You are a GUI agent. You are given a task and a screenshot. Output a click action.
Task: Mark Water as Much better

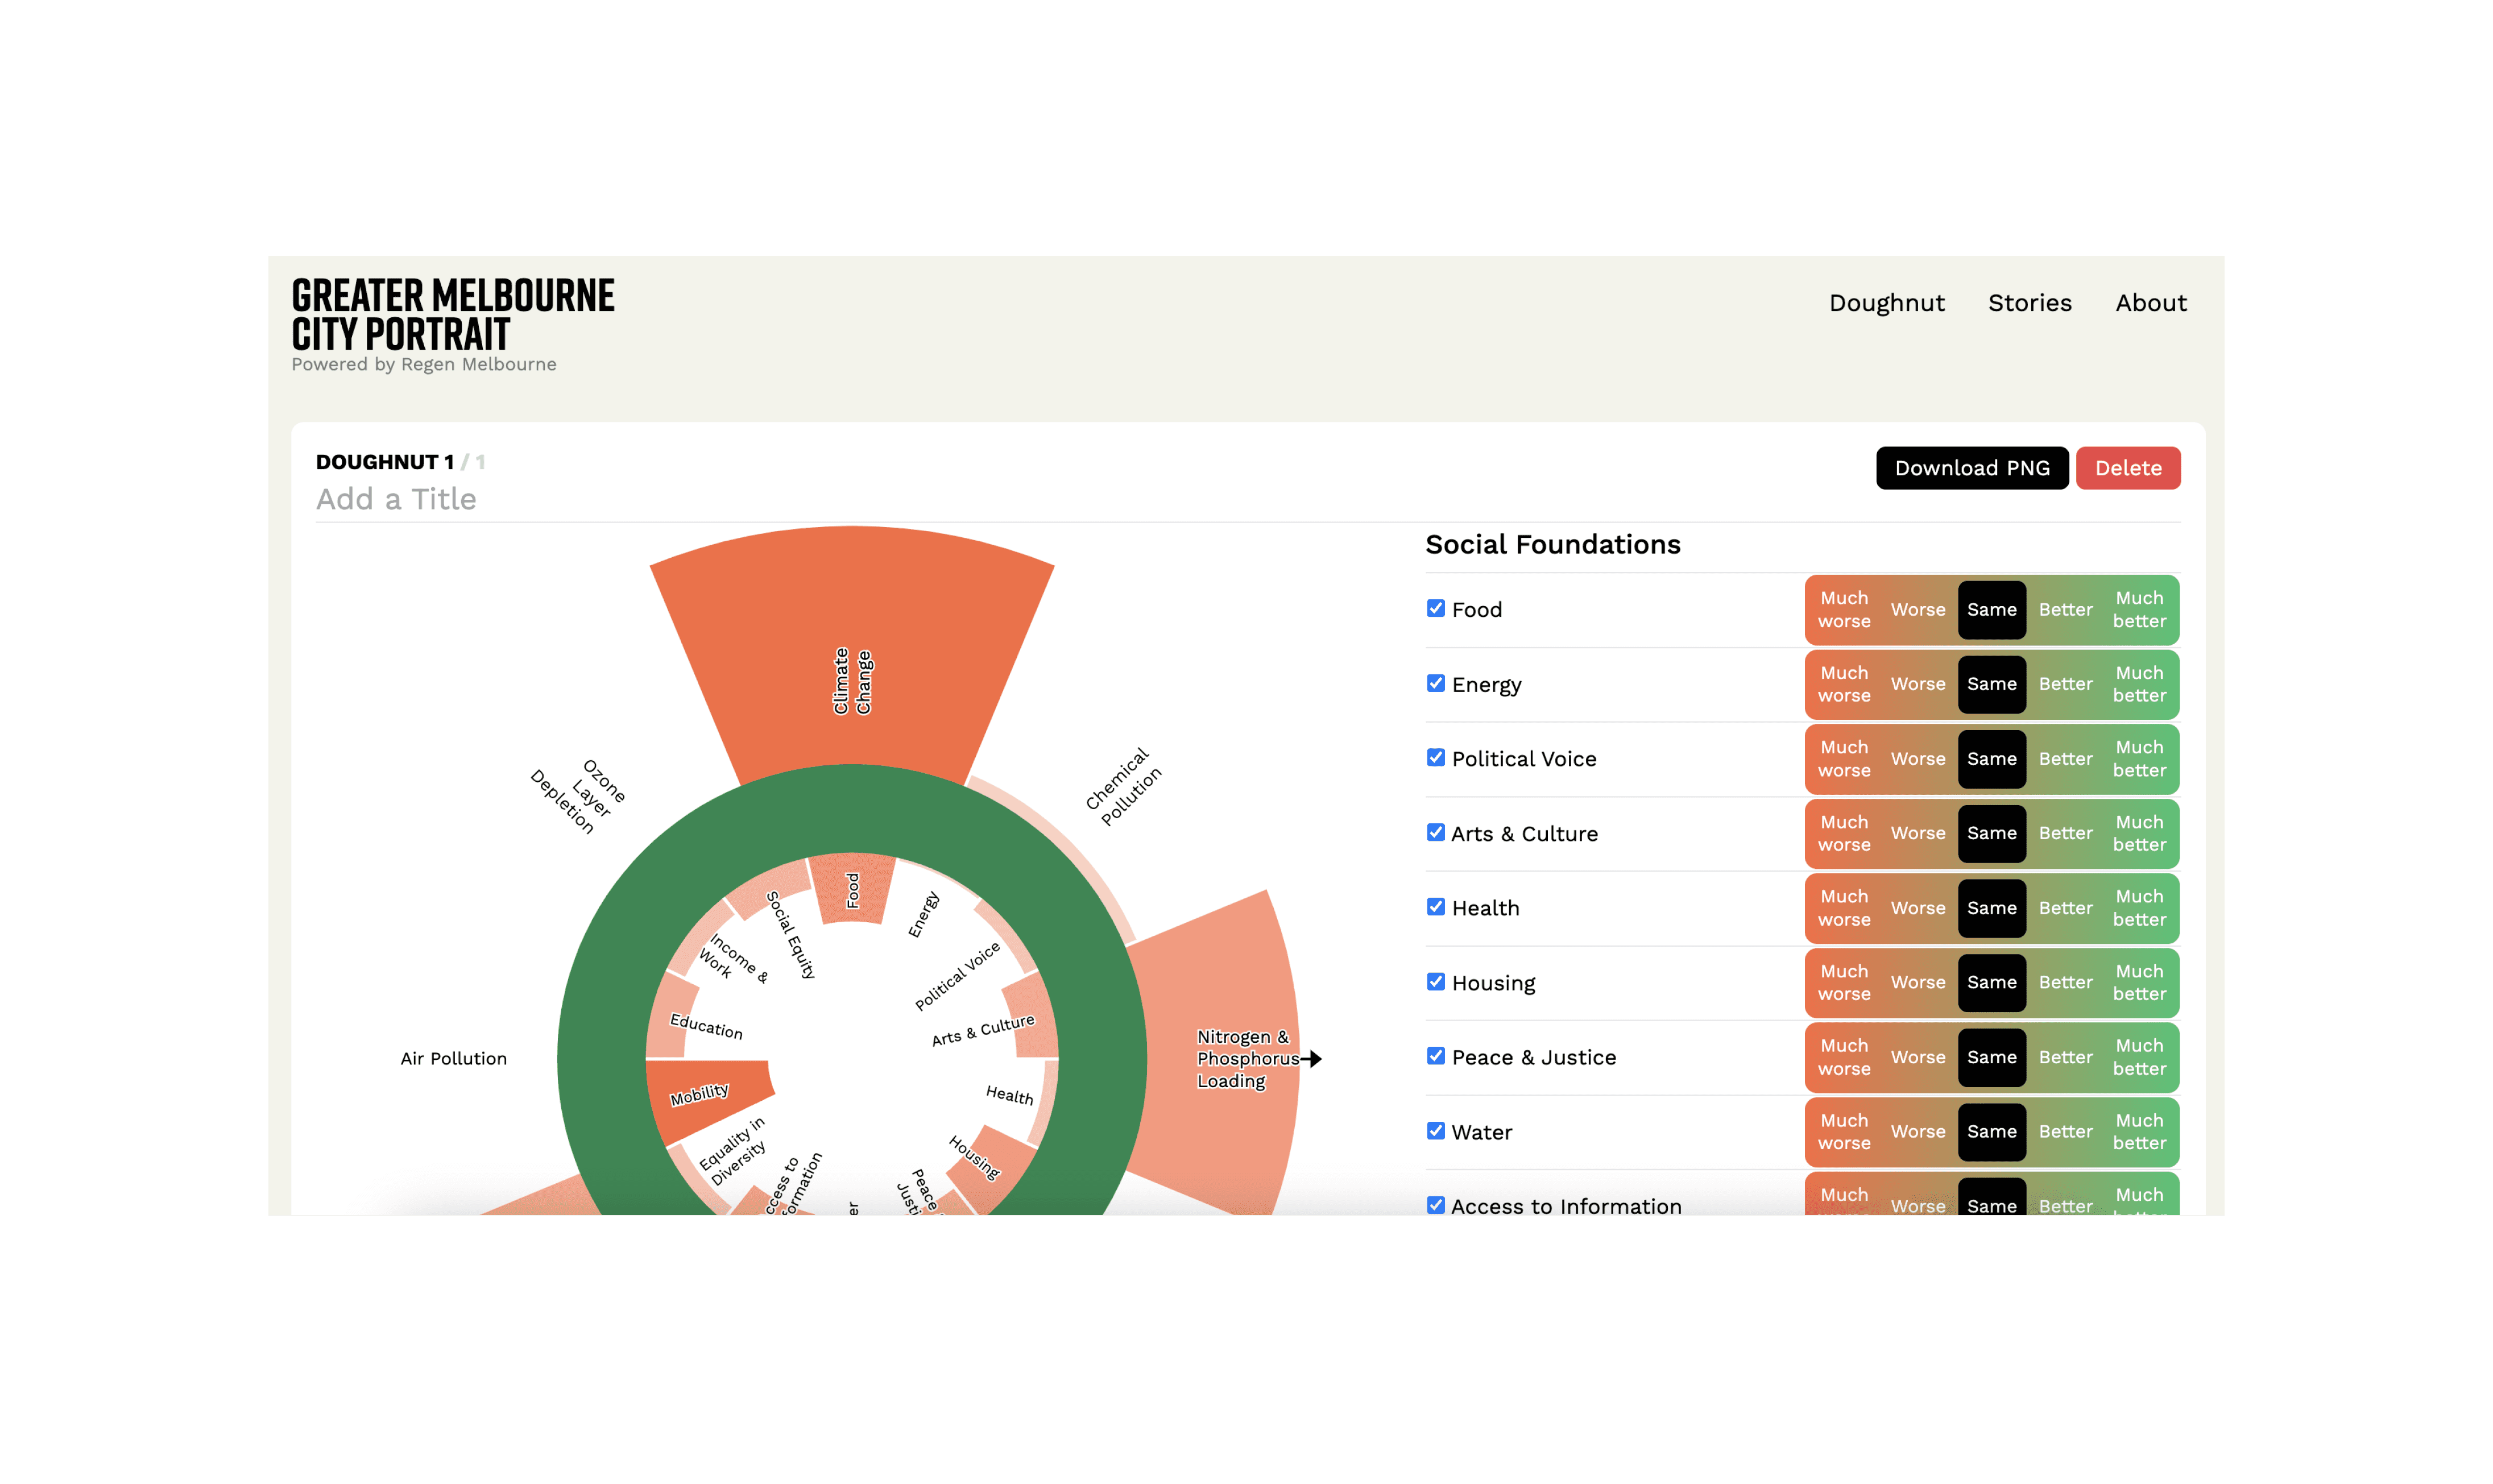2140,1131
